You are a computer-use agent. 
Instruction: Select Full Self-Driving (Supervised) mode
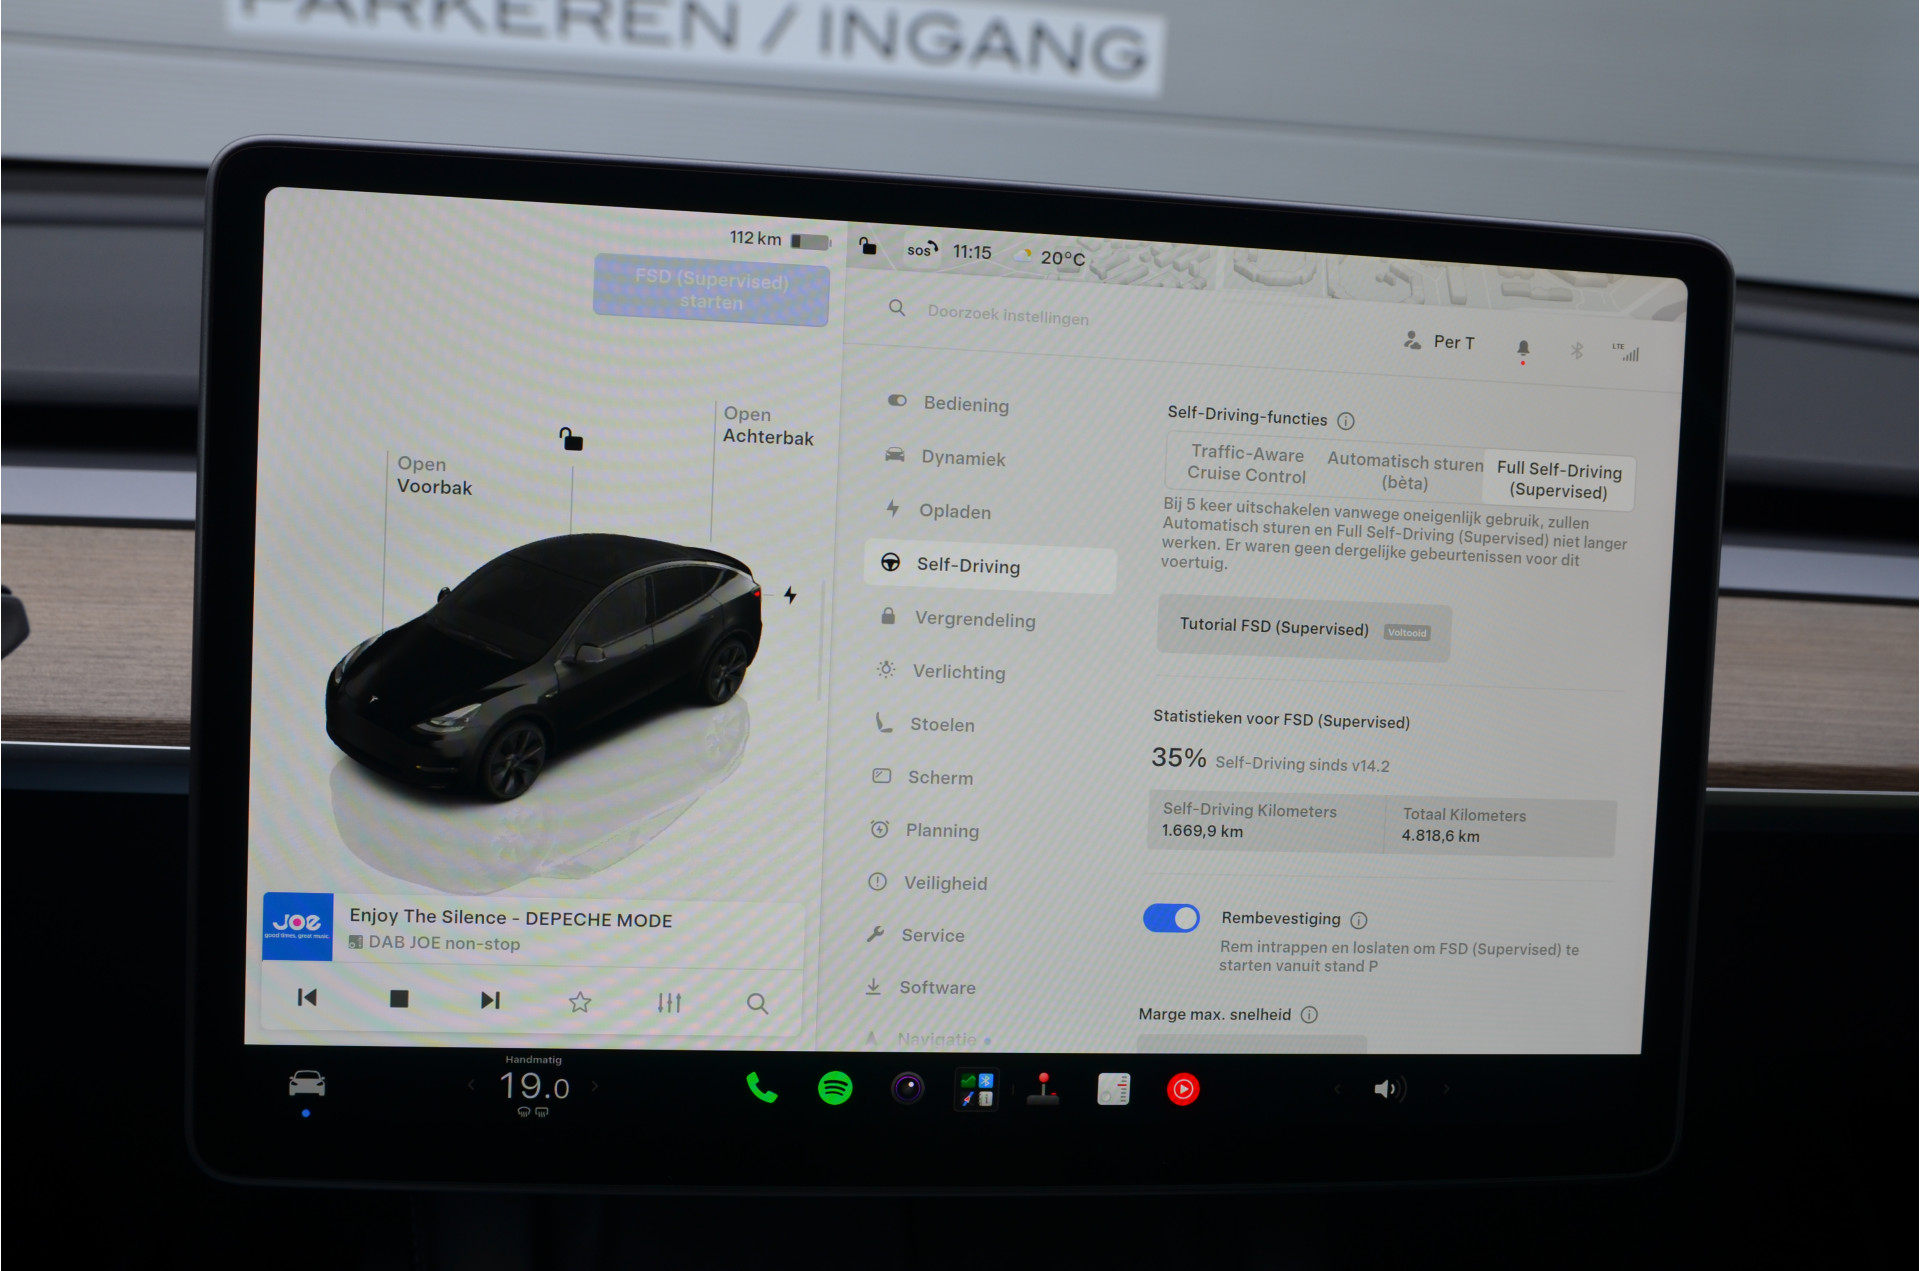(x=1559, y=480)
